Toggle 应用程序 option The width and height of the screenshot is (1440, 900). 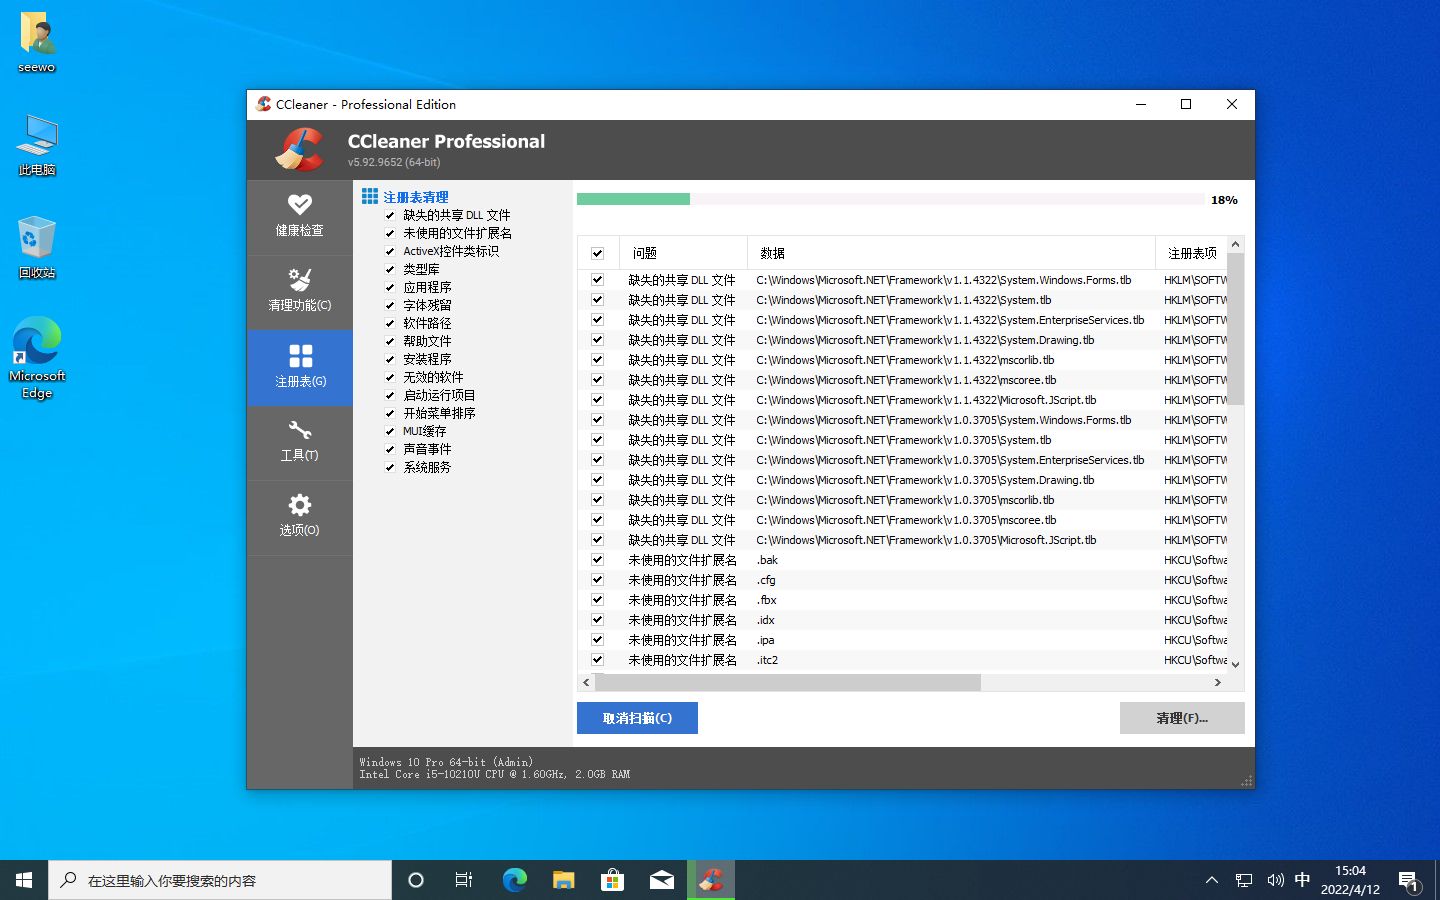coord(390,287)
